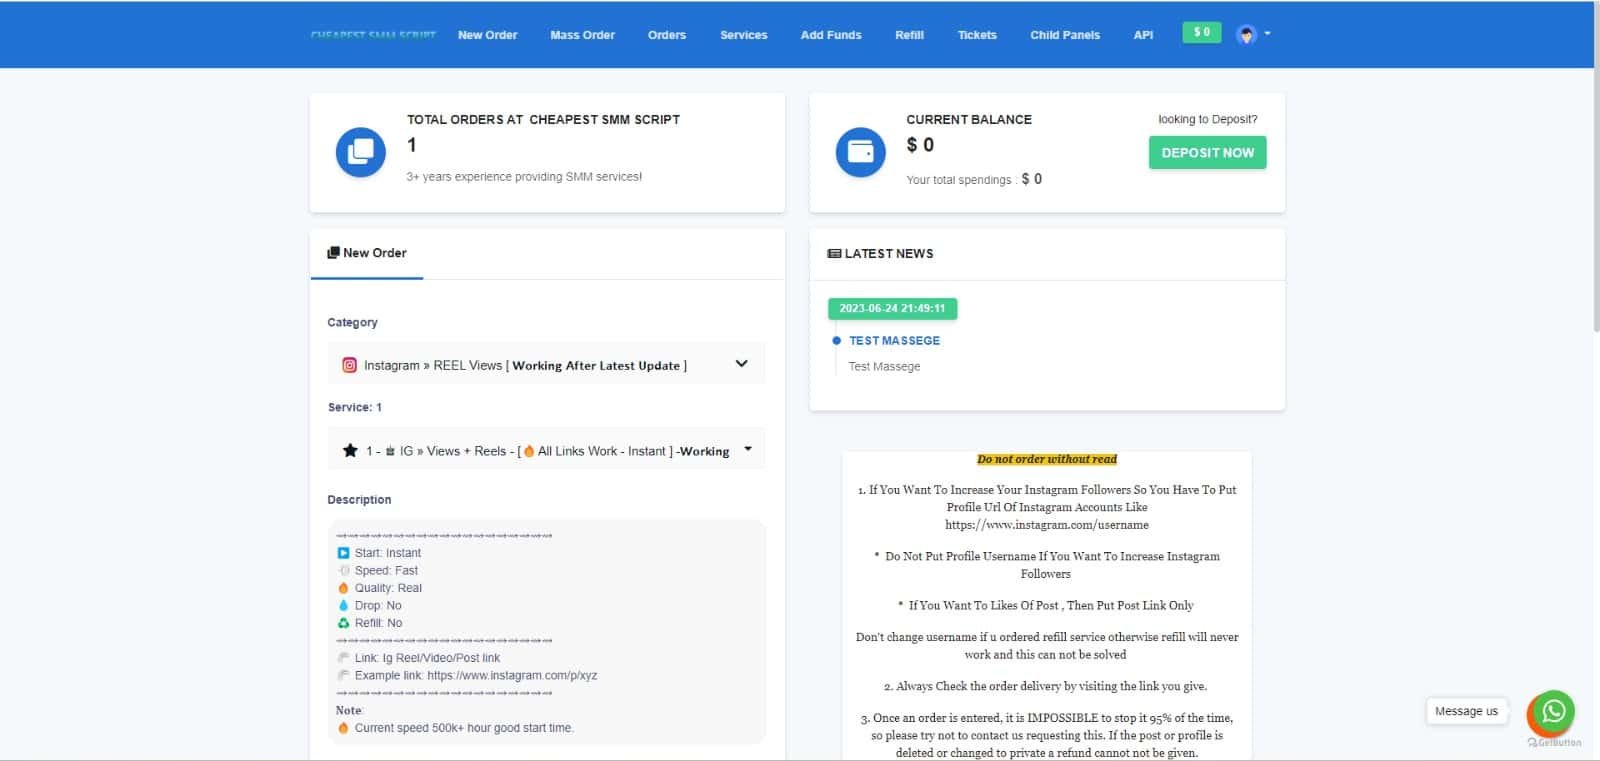Open Mass Order in navigation

tap(582, 35)
